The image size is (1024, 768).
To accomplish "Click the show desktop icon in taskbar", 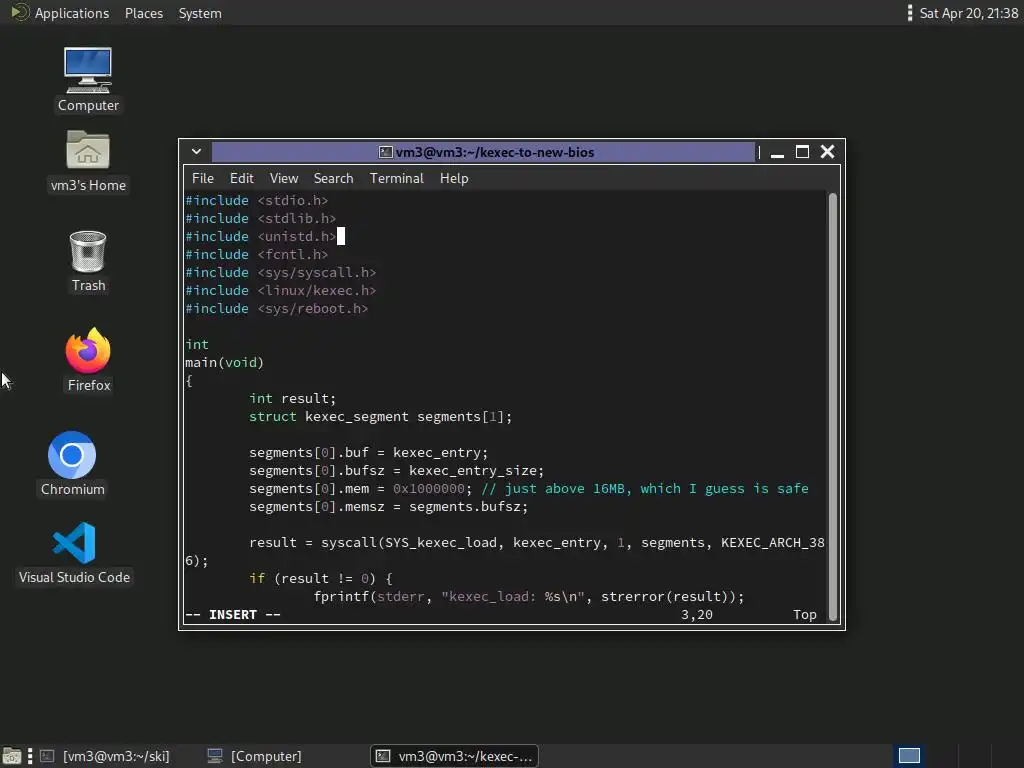I will tap(12, 756).
